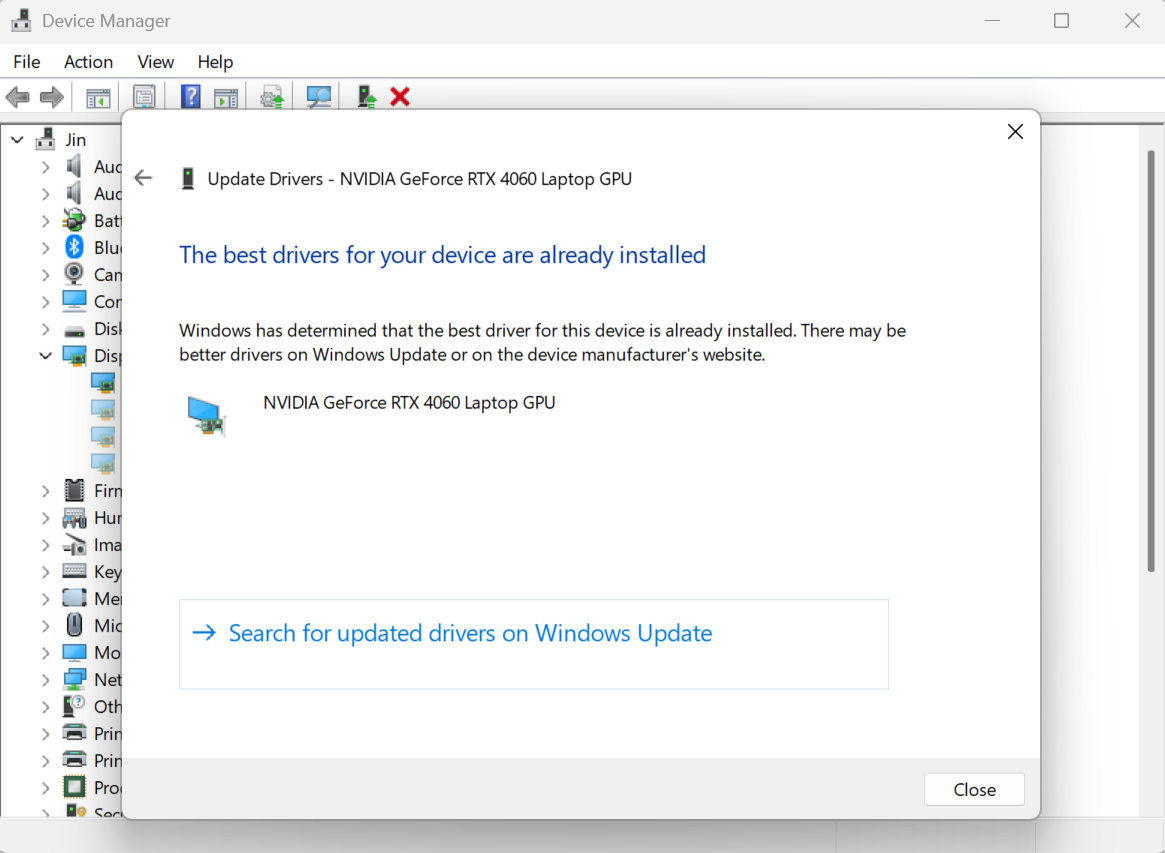Click the Jin computer name label
This screenshot has width=1165, height=853.
pos(76,140)
